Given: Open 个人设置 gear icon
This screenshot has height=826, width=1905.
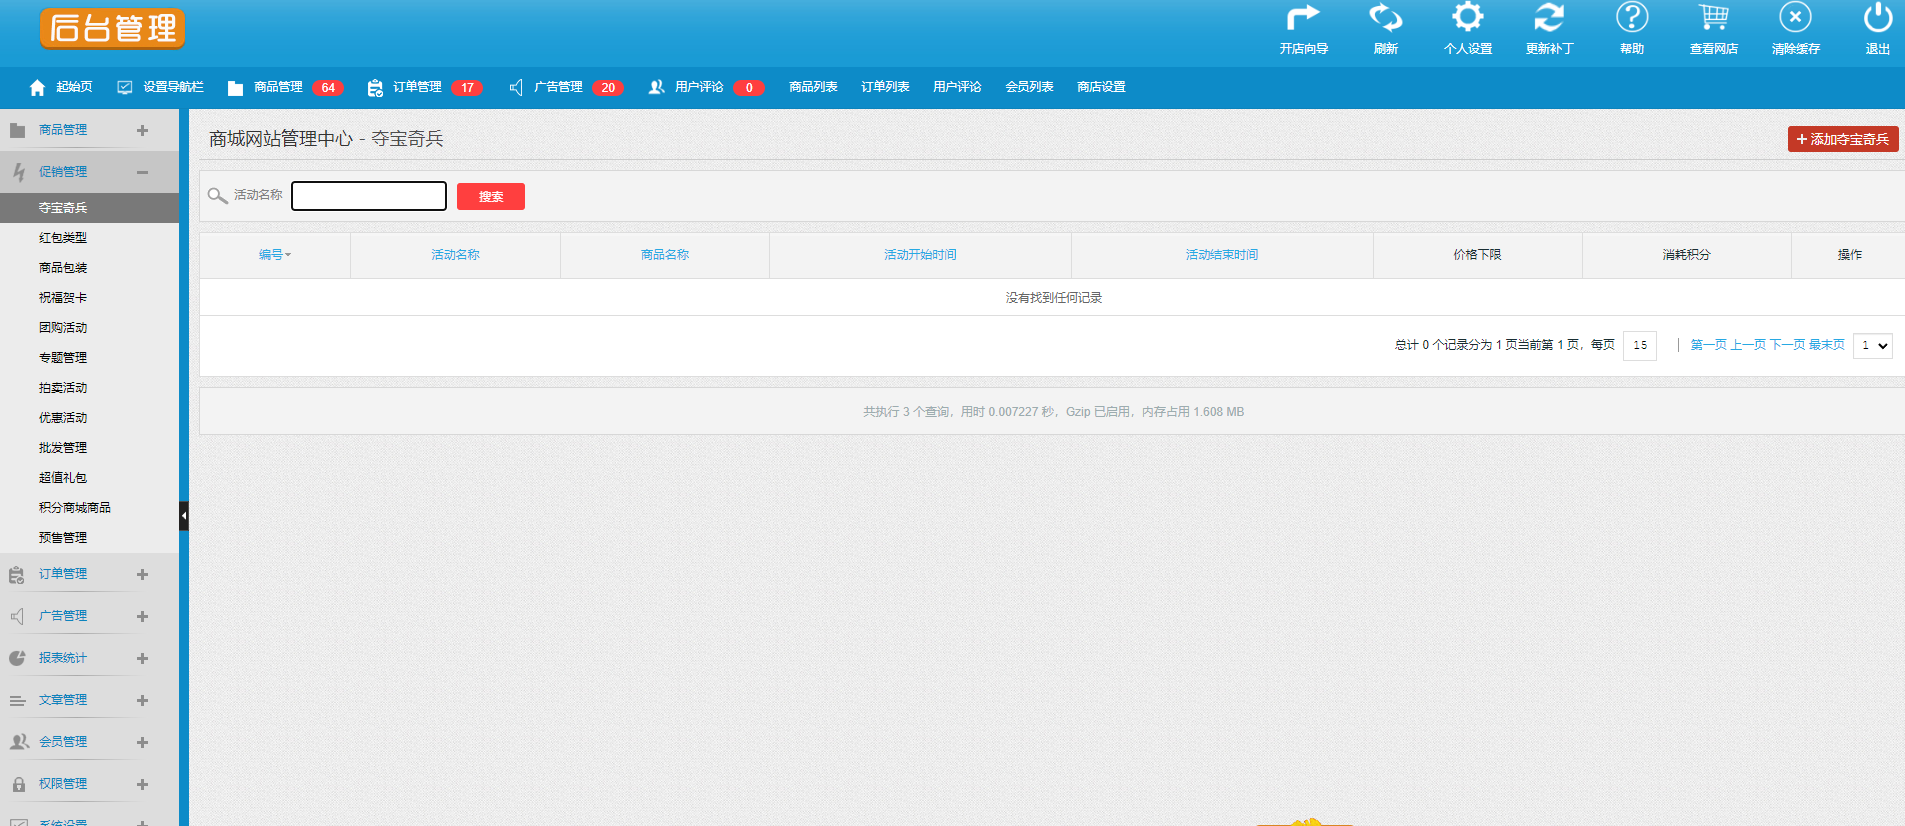Looking at the screenshot, I should point(1467,17).
